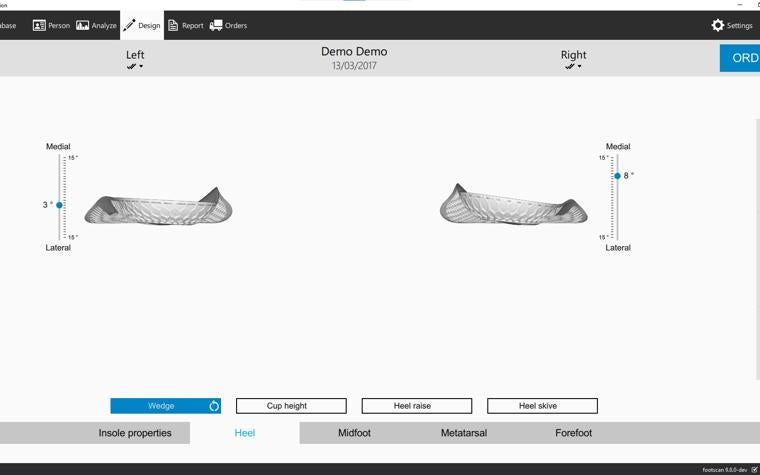Click the Lateral label of left slider
This screenshot has width=760, height=475.
pyautogui.click(x=58, y=248)
